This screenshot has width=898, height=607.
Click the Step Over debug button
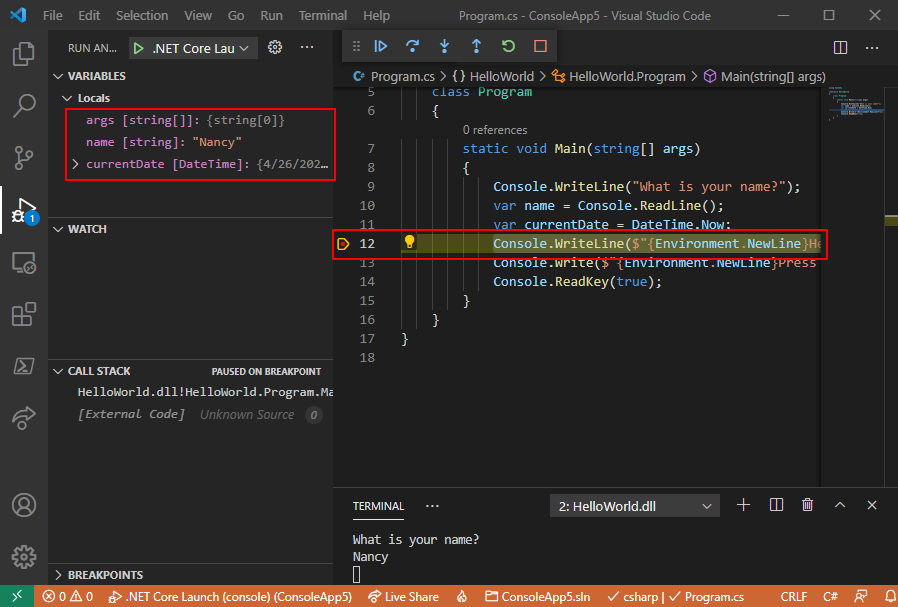click(412, 46)
